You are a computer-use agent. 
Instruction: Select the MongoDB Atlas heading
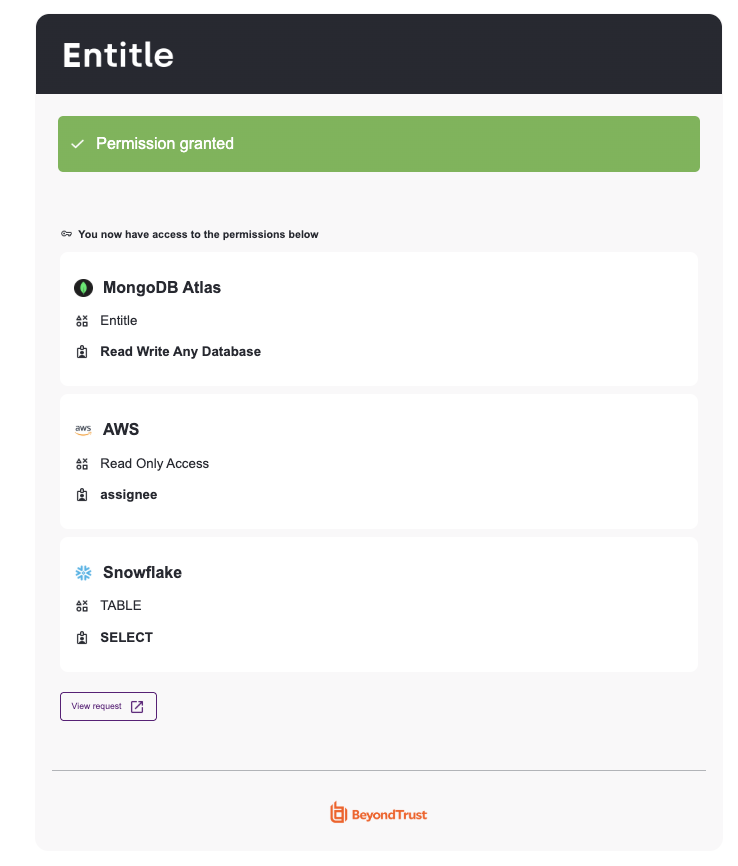tap(162, 288)
